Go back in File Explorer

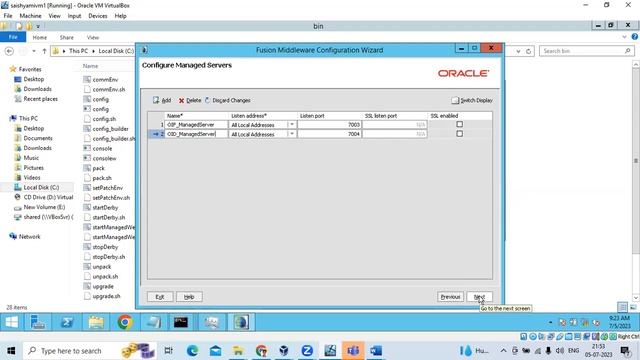pyautogui.click(x=9, y=51)
